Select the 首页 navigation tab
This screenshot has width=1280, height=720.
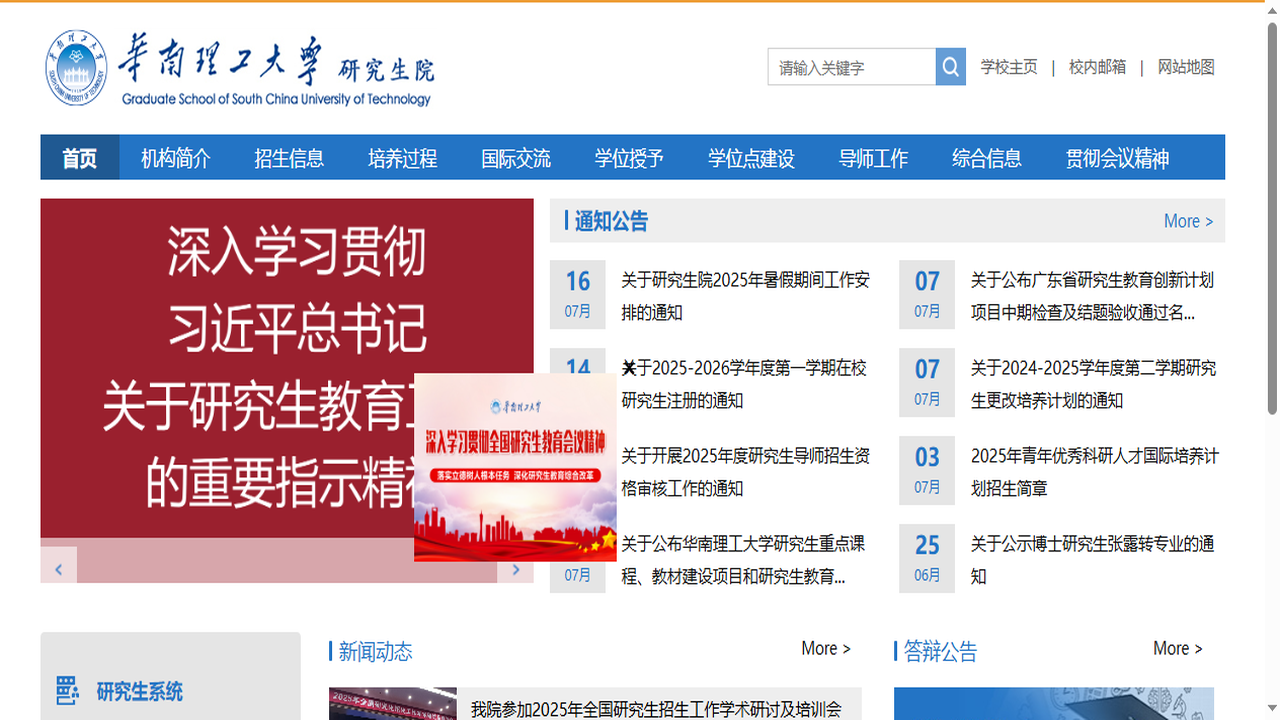[79, 157]
